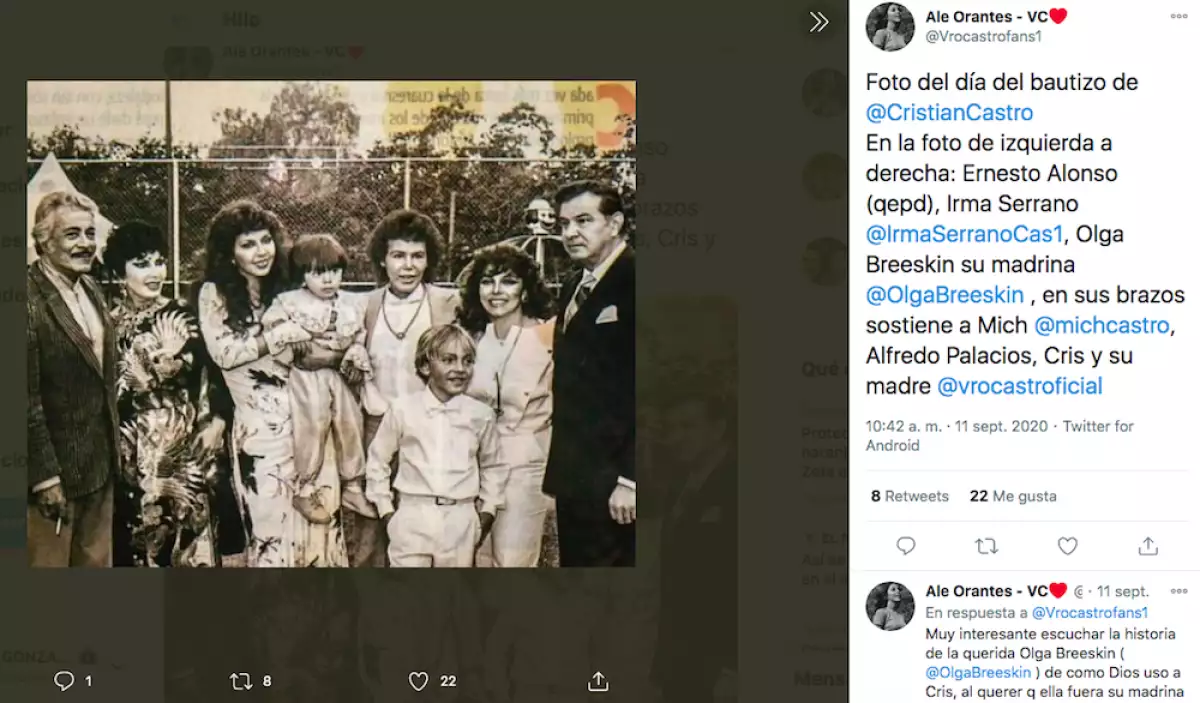
Task: Click share icon in the tweet sidebar
Action: point(1148,546)
